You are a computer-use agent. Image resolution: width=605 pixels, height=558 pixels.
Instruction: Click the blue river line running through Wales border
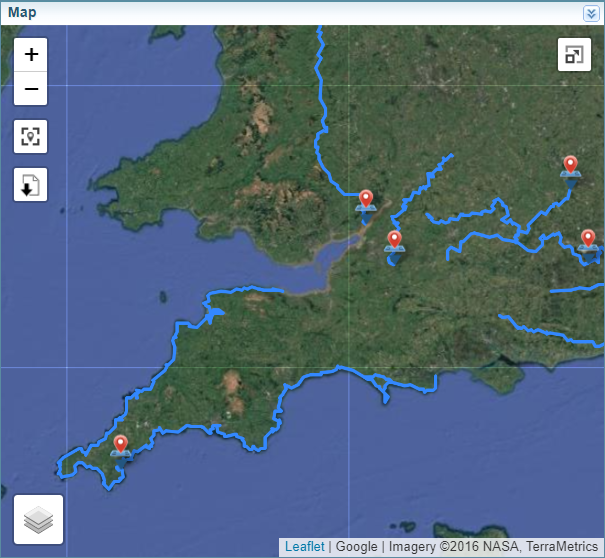click(x=322, y=110)
